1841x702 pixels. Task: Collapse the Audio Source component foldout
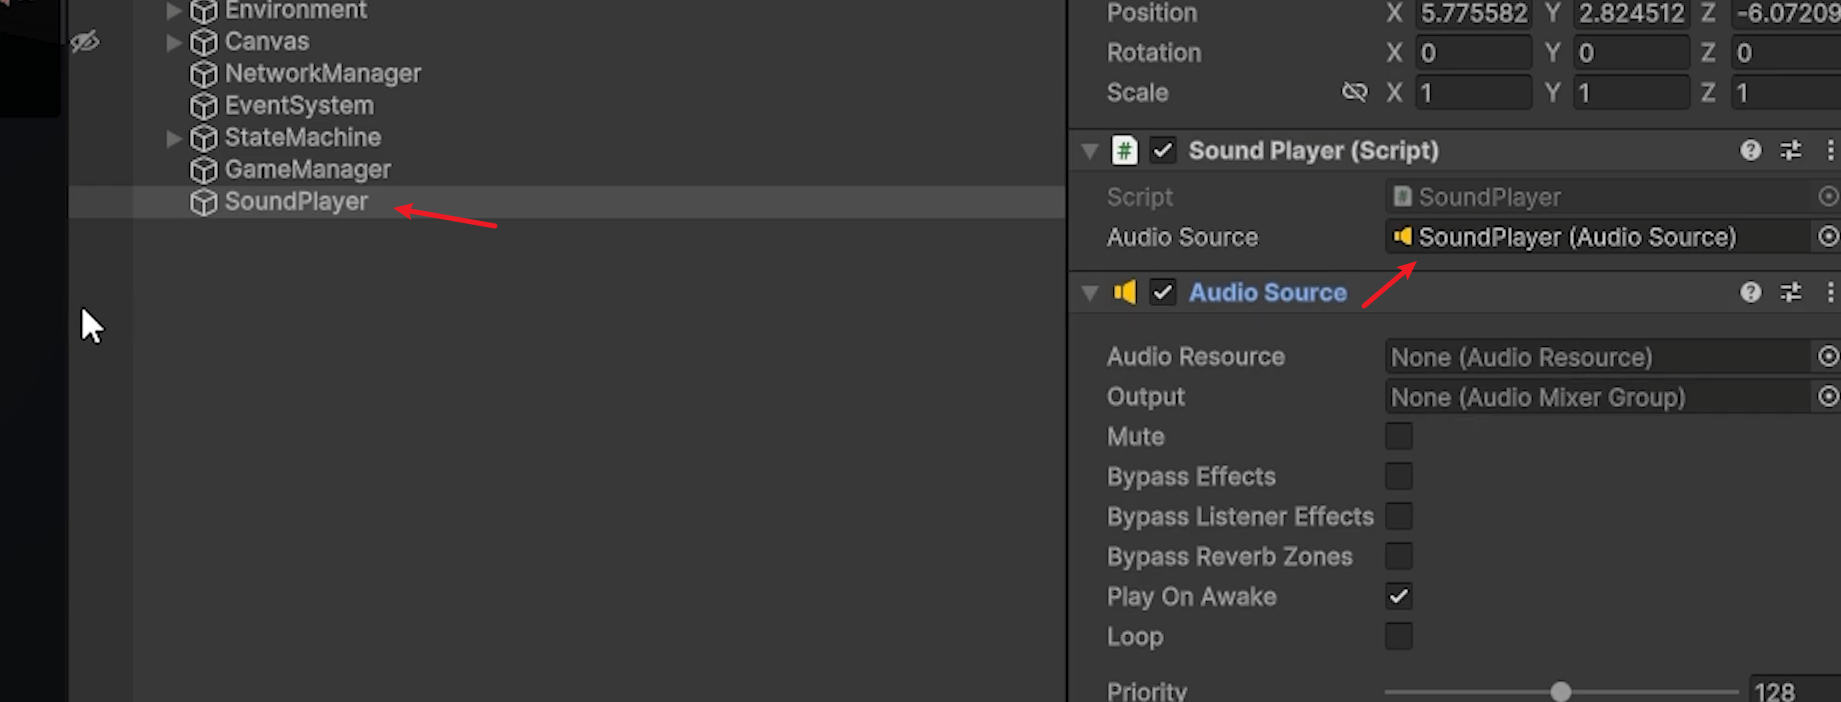point(1090,293)
